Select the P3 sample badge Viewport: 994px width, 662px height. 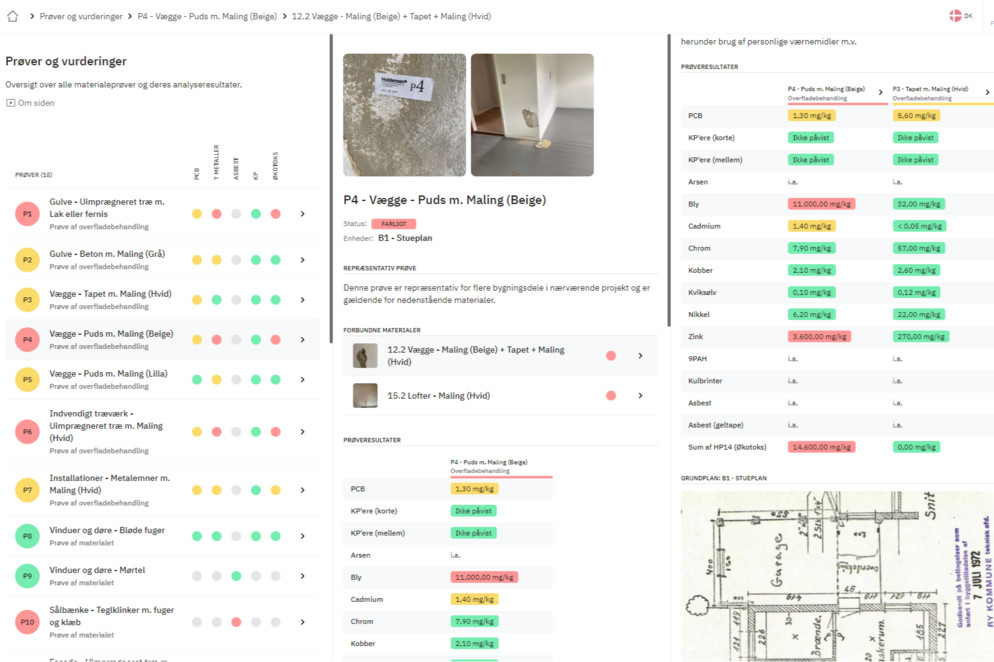(27, 300)
